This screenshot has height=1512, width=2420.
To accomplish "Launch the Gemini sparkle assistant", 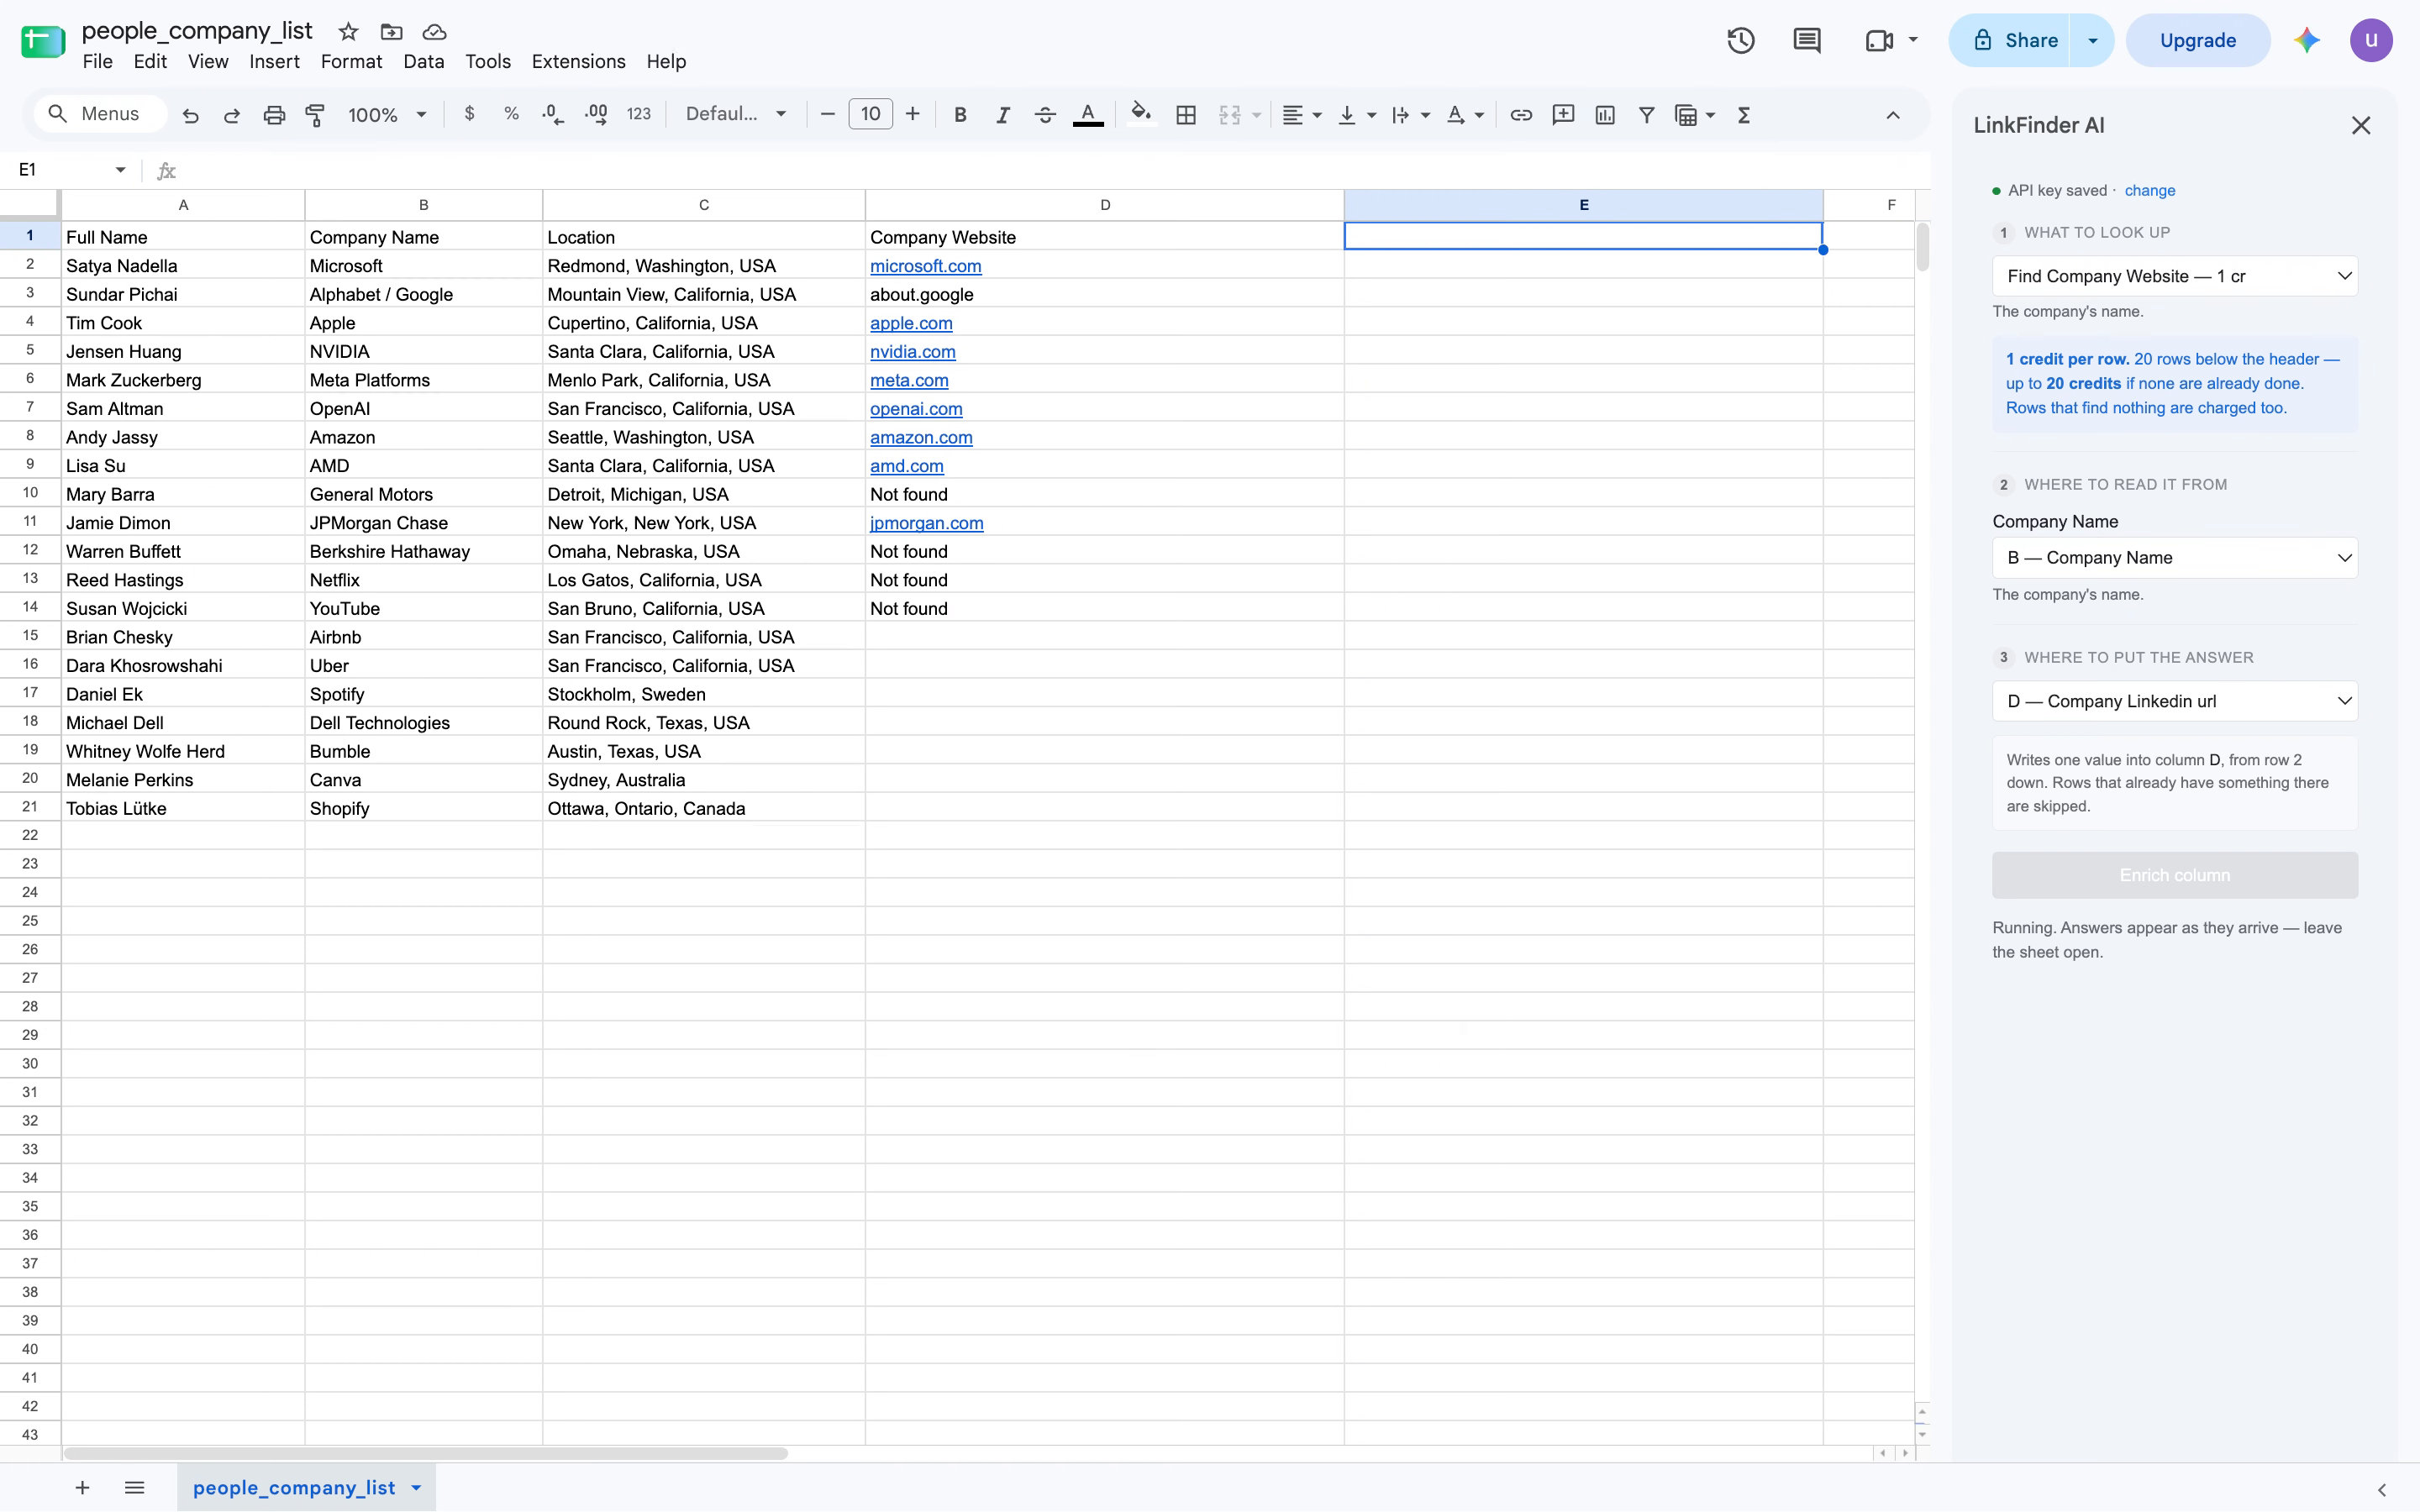I will (2307, 40).
